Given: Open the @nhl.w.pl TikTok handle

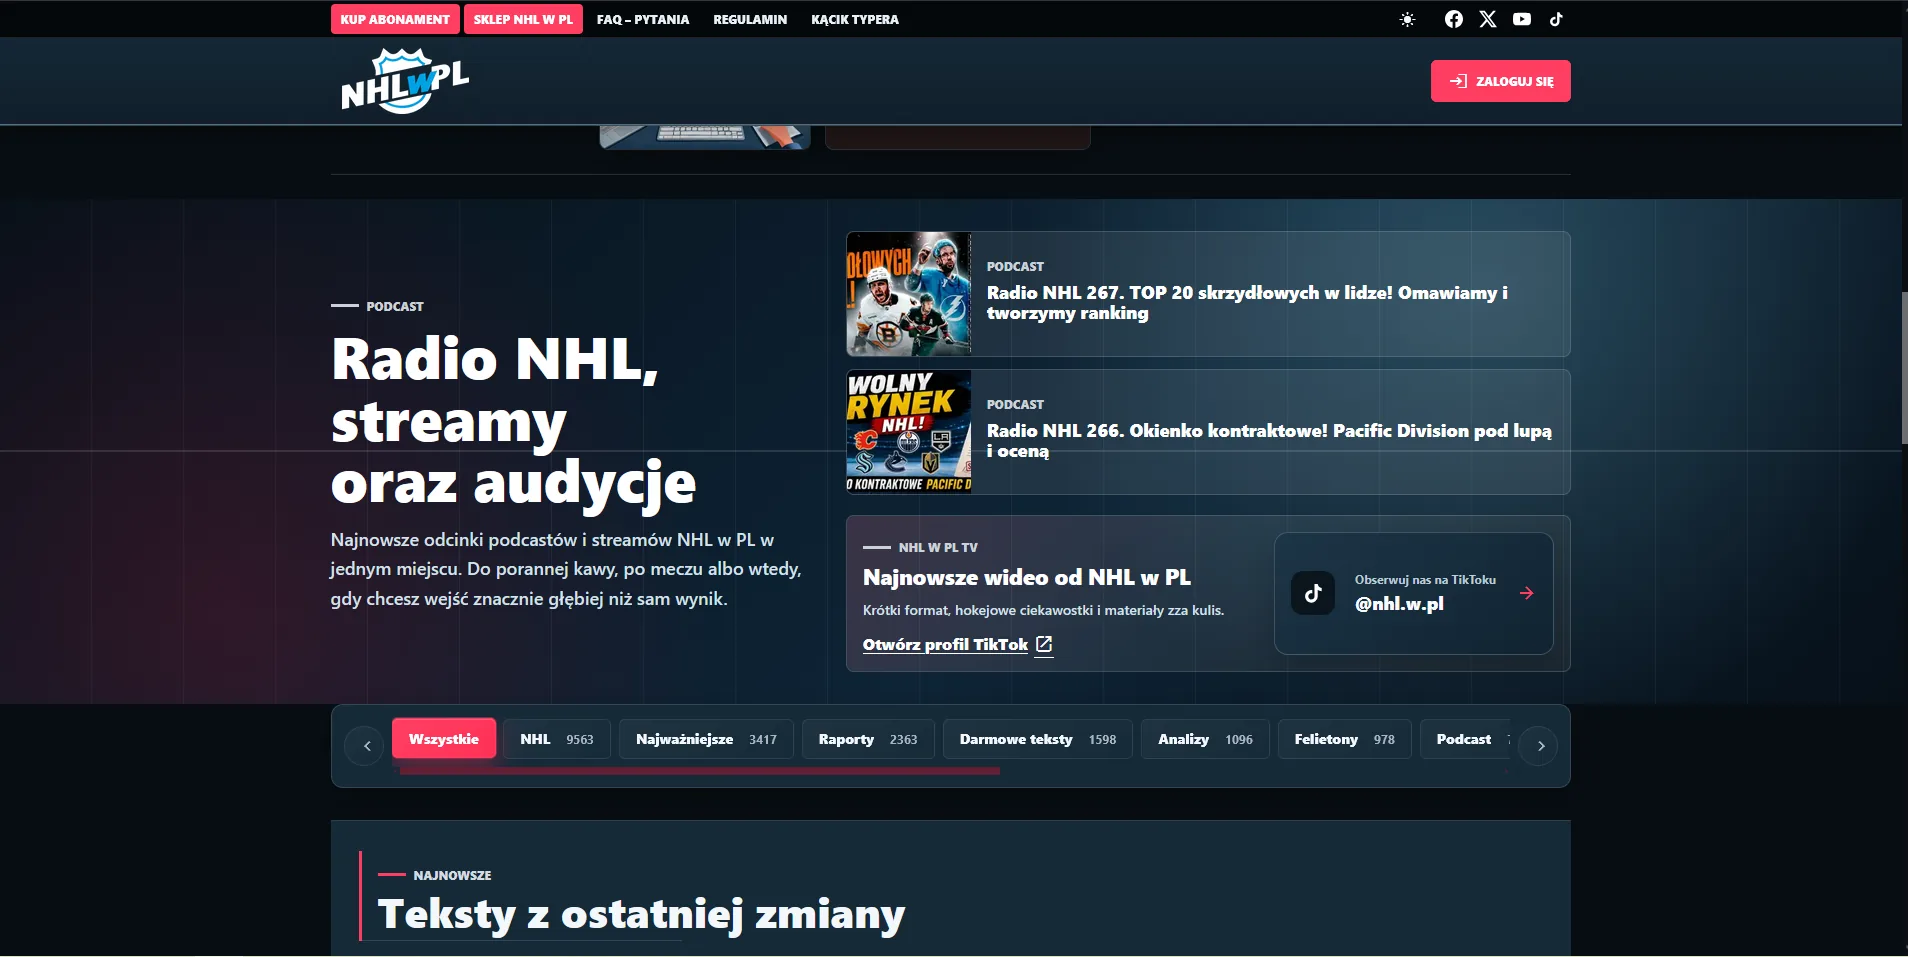Looking at the screenshot, I should pos(1399,604).
